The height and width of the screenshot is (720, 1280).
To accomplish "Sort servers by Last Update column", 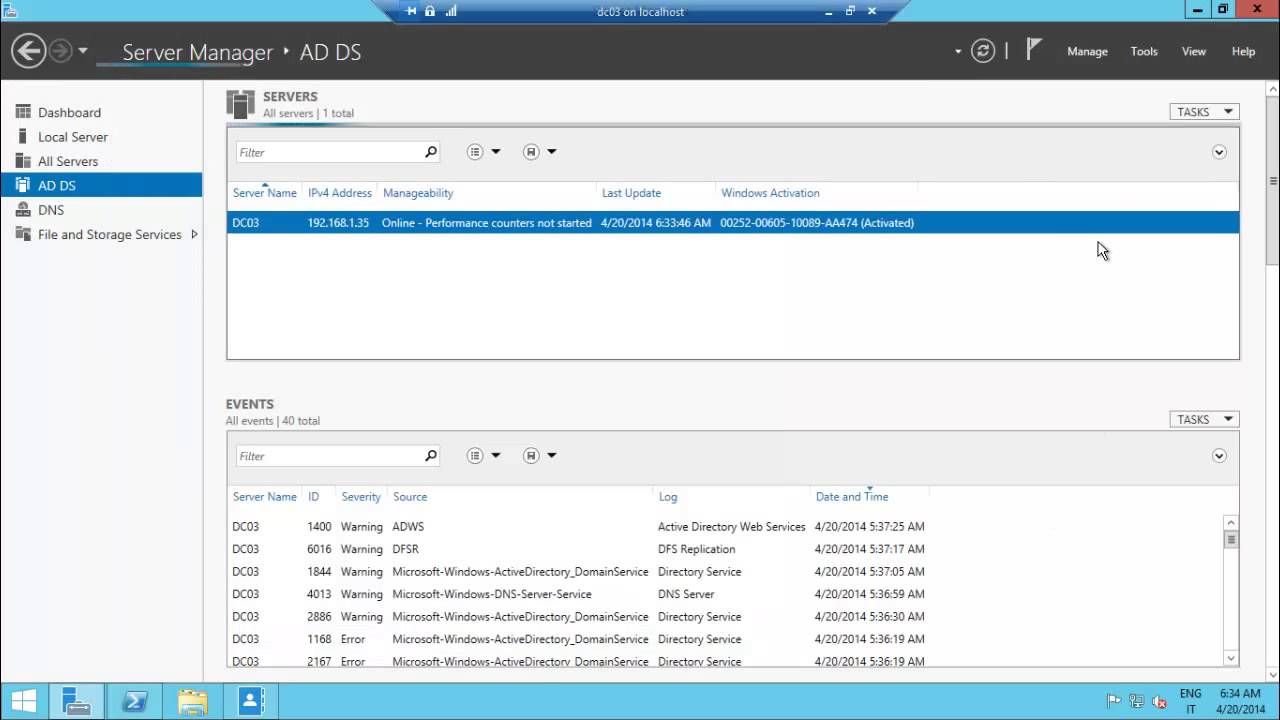I will coord(631,193).
